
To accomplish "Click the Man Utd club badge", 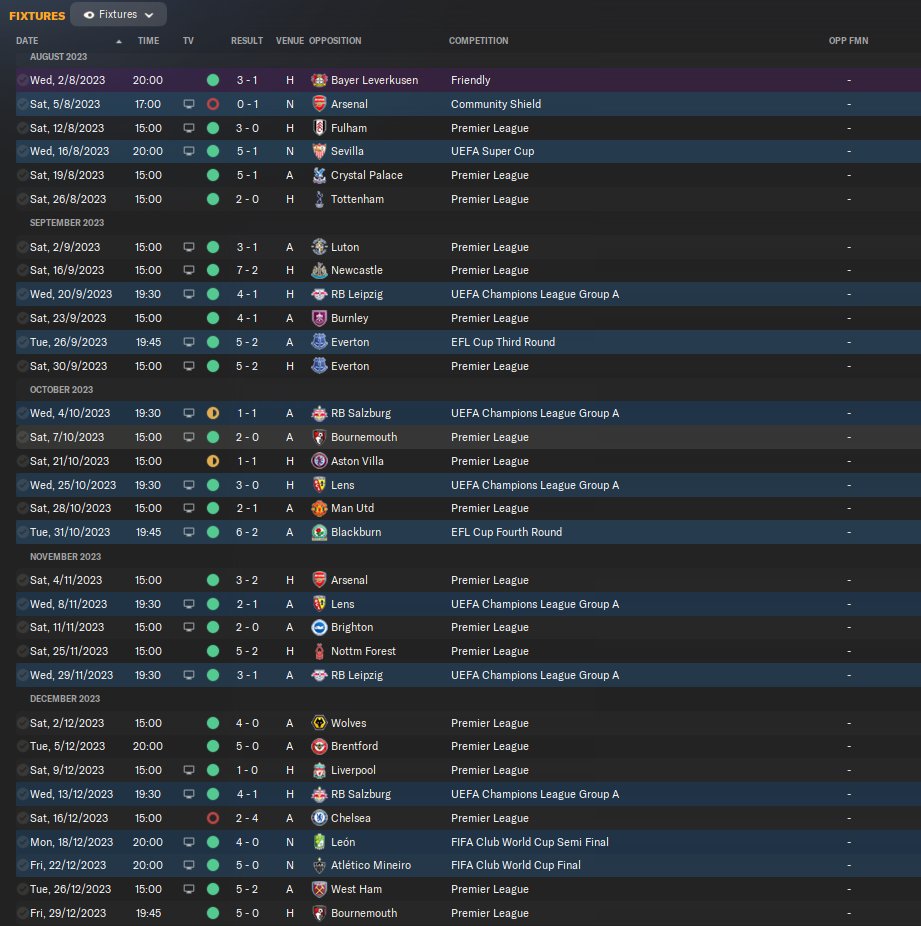I will coord(319,508).
